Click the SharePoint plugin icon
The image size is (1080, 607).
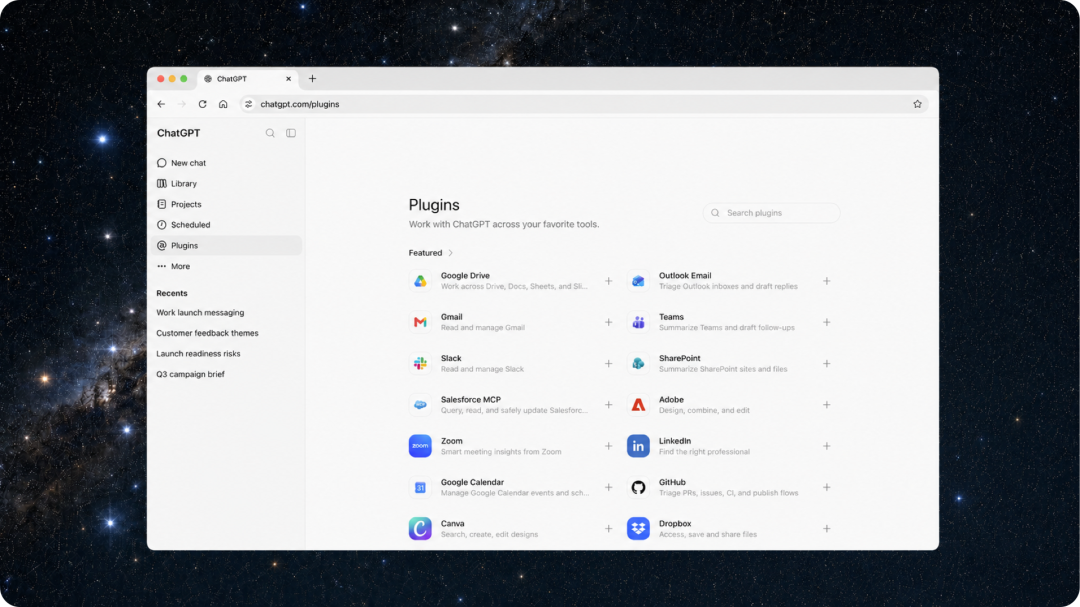[x=638, y=364]
